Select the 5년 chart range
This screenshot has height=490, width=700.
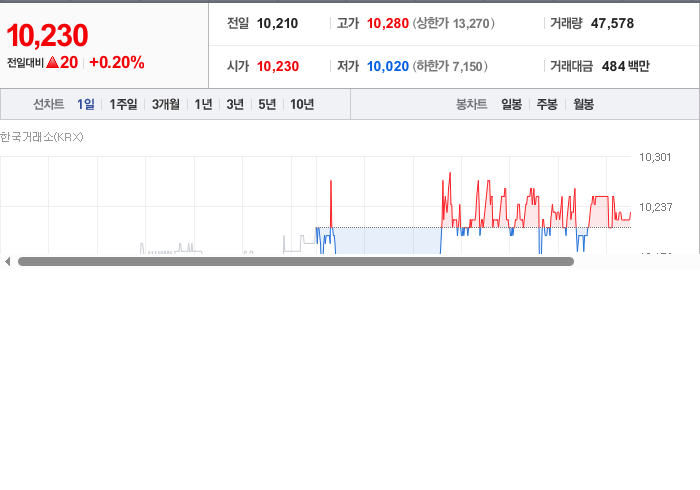coord(267,104)
